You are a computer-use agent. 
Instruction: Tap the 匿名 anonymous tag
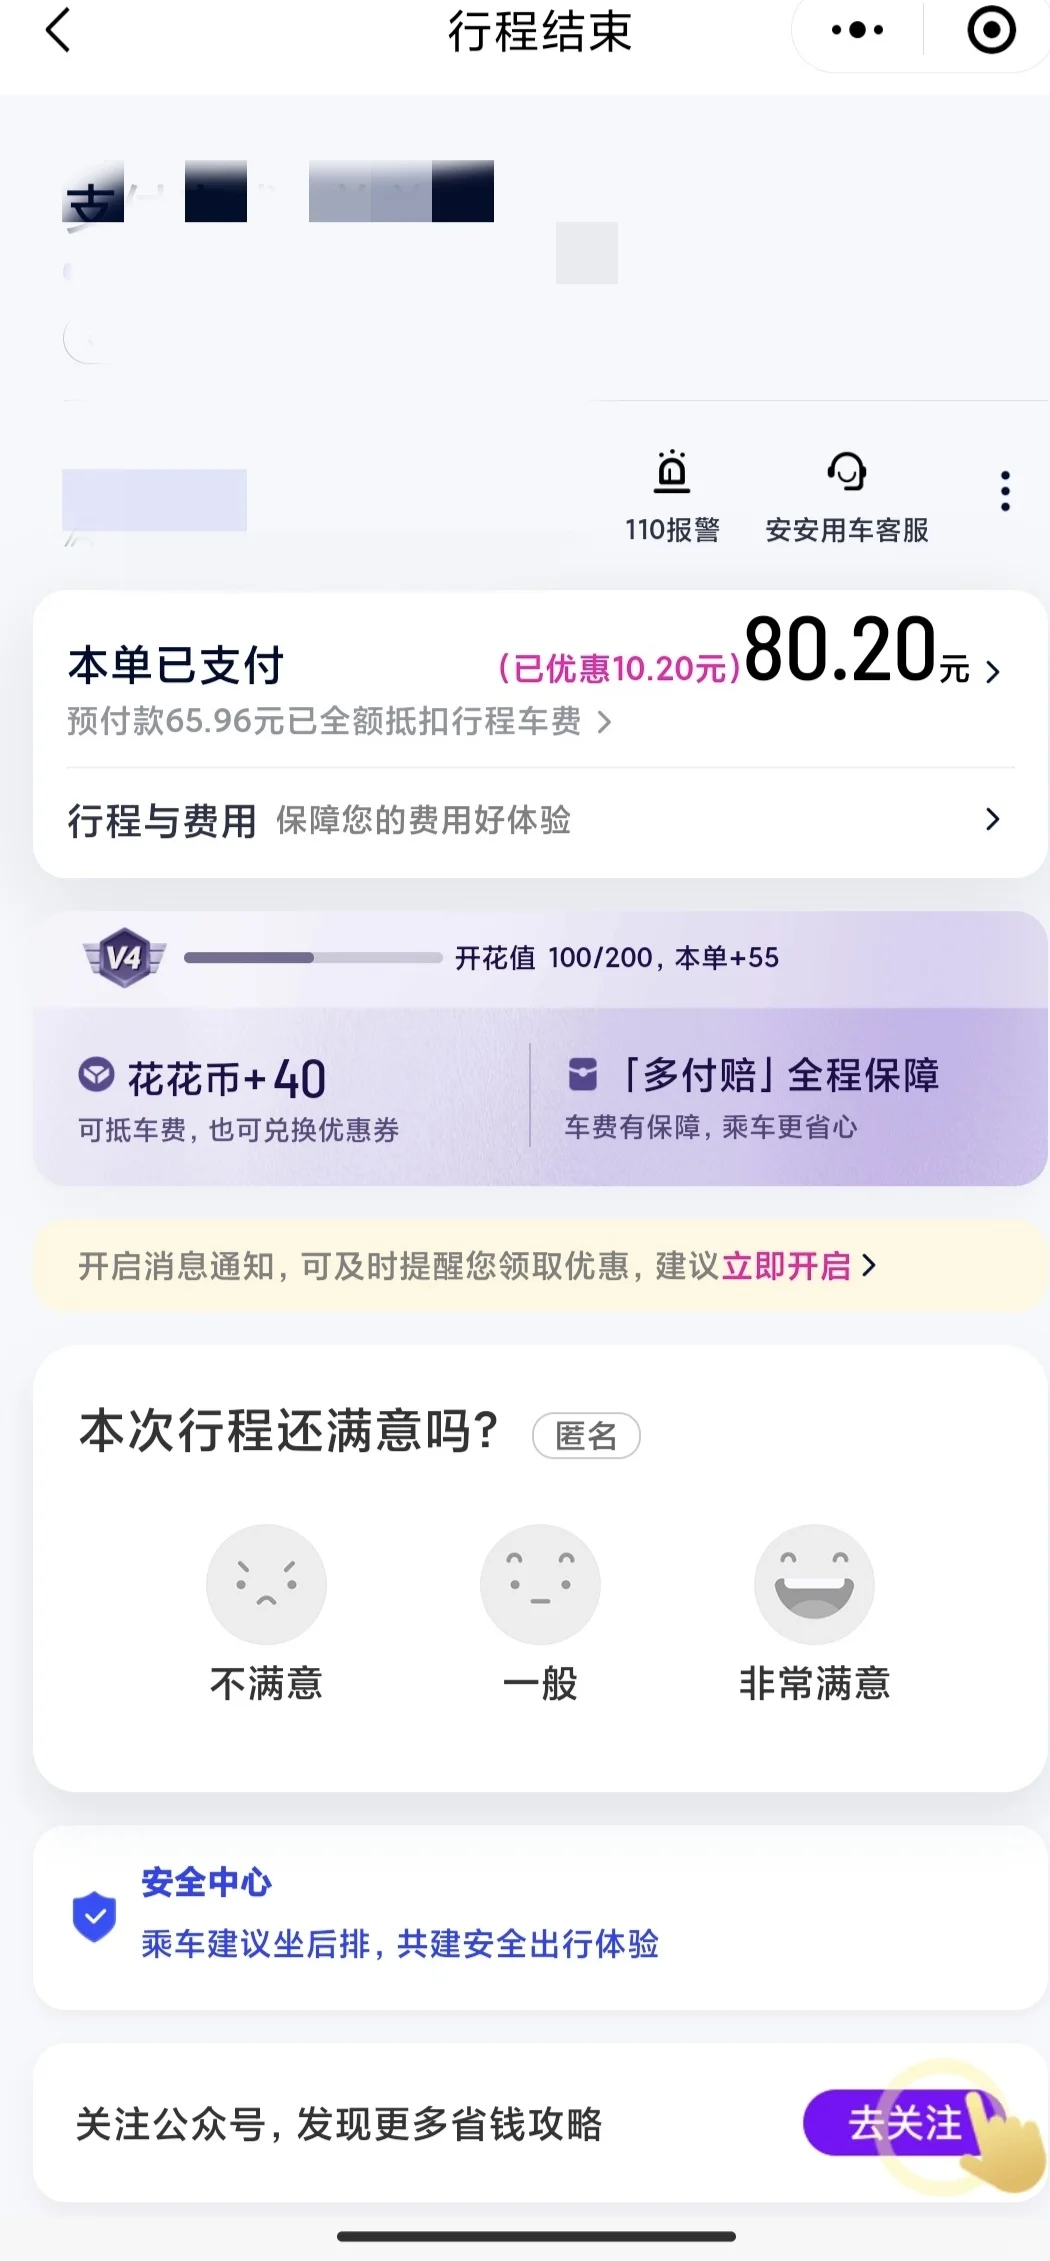[x=586, y=1436]
